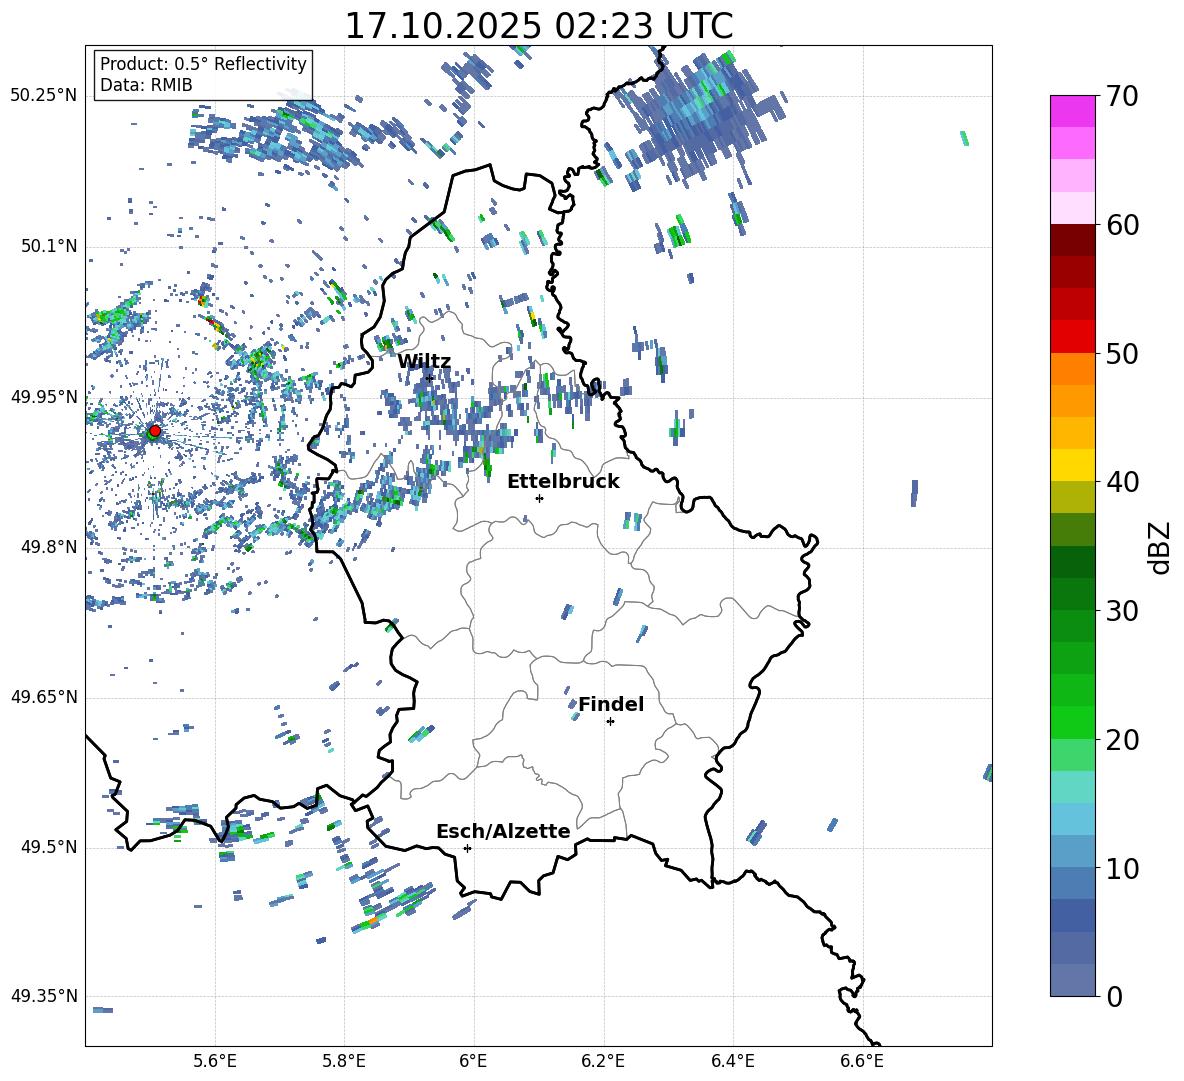The height and width of the screenshot is (1081, 1184).
Task: Click the 6°E longitude label
Action: 473,1061
